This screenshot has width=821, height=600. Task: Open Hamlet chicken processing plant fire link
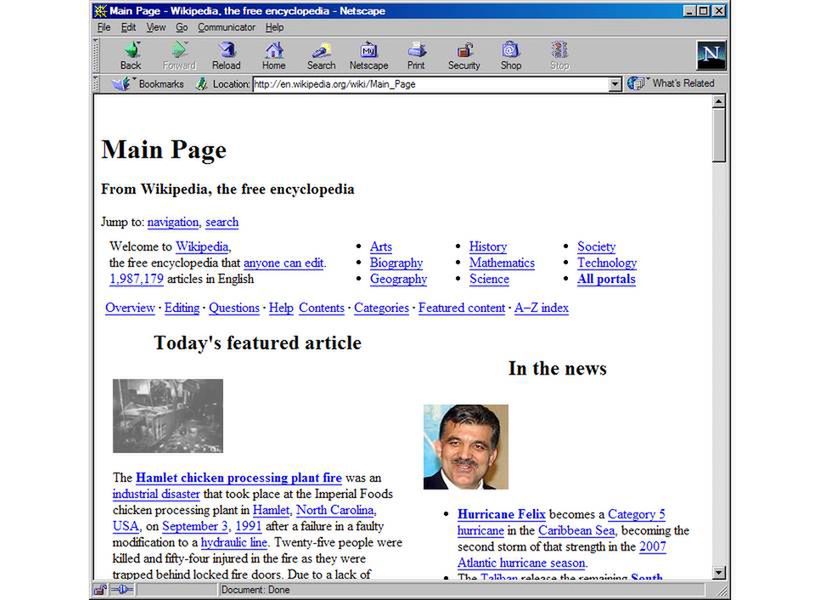click(x=239, y=478)
